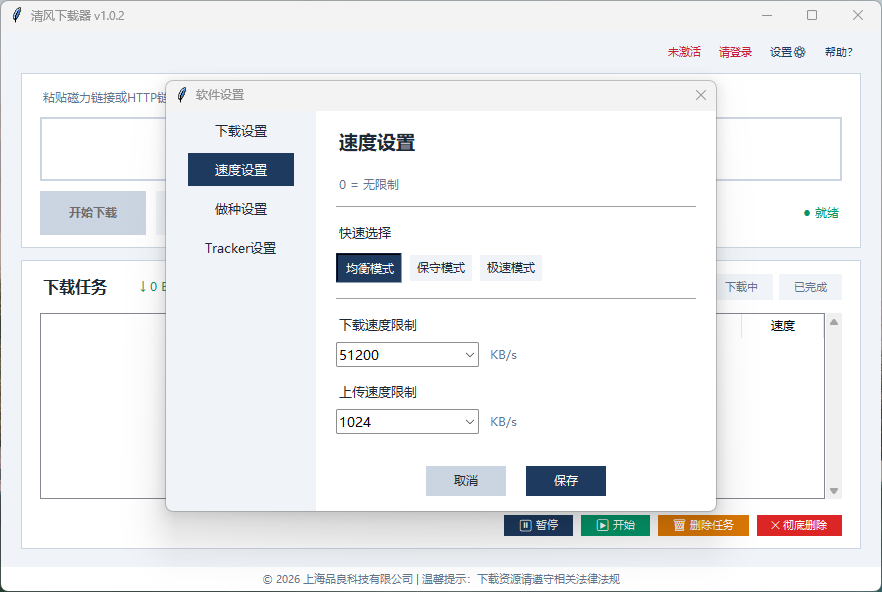Save settings with 保存 button
Screen dimensions: 882x592
pyautogui.click(x=566, y=481)
